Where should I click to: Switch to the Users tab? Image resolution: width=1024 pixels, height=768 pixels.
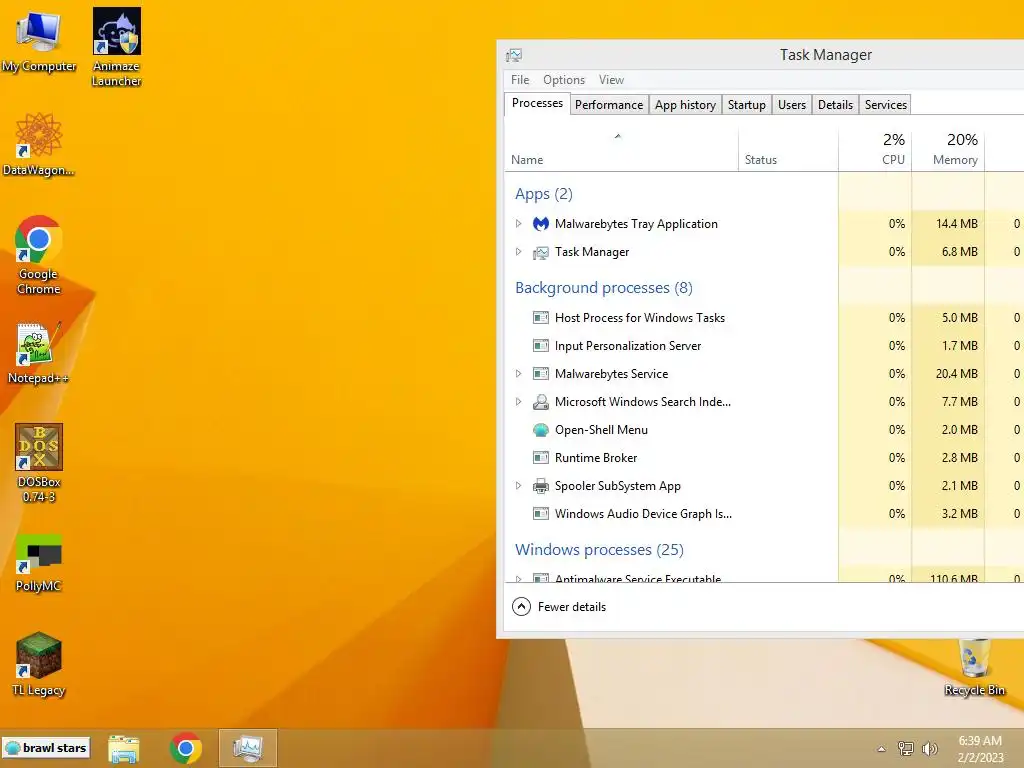coord(792,104)
